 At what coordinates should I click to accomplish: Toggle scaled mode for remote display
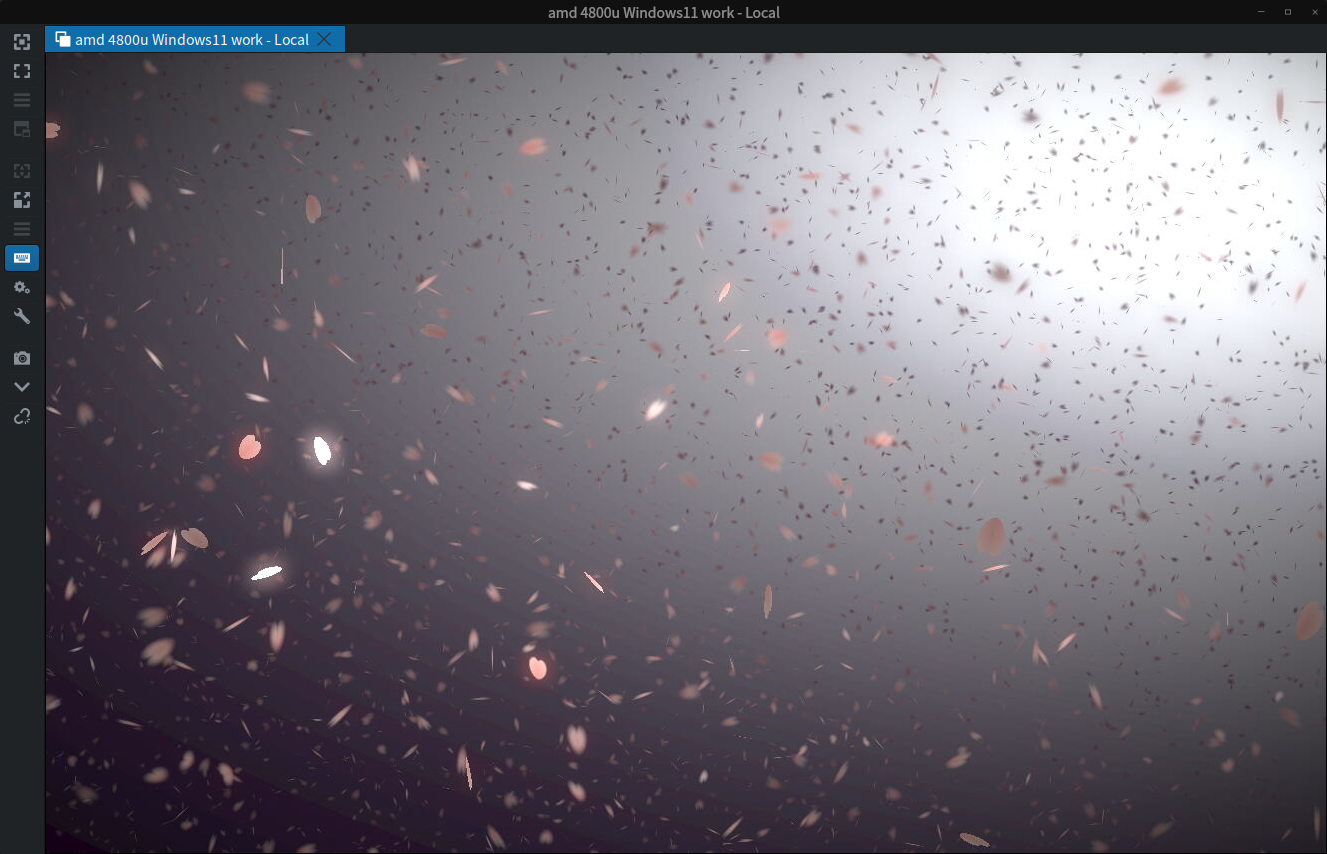point(22,200)
